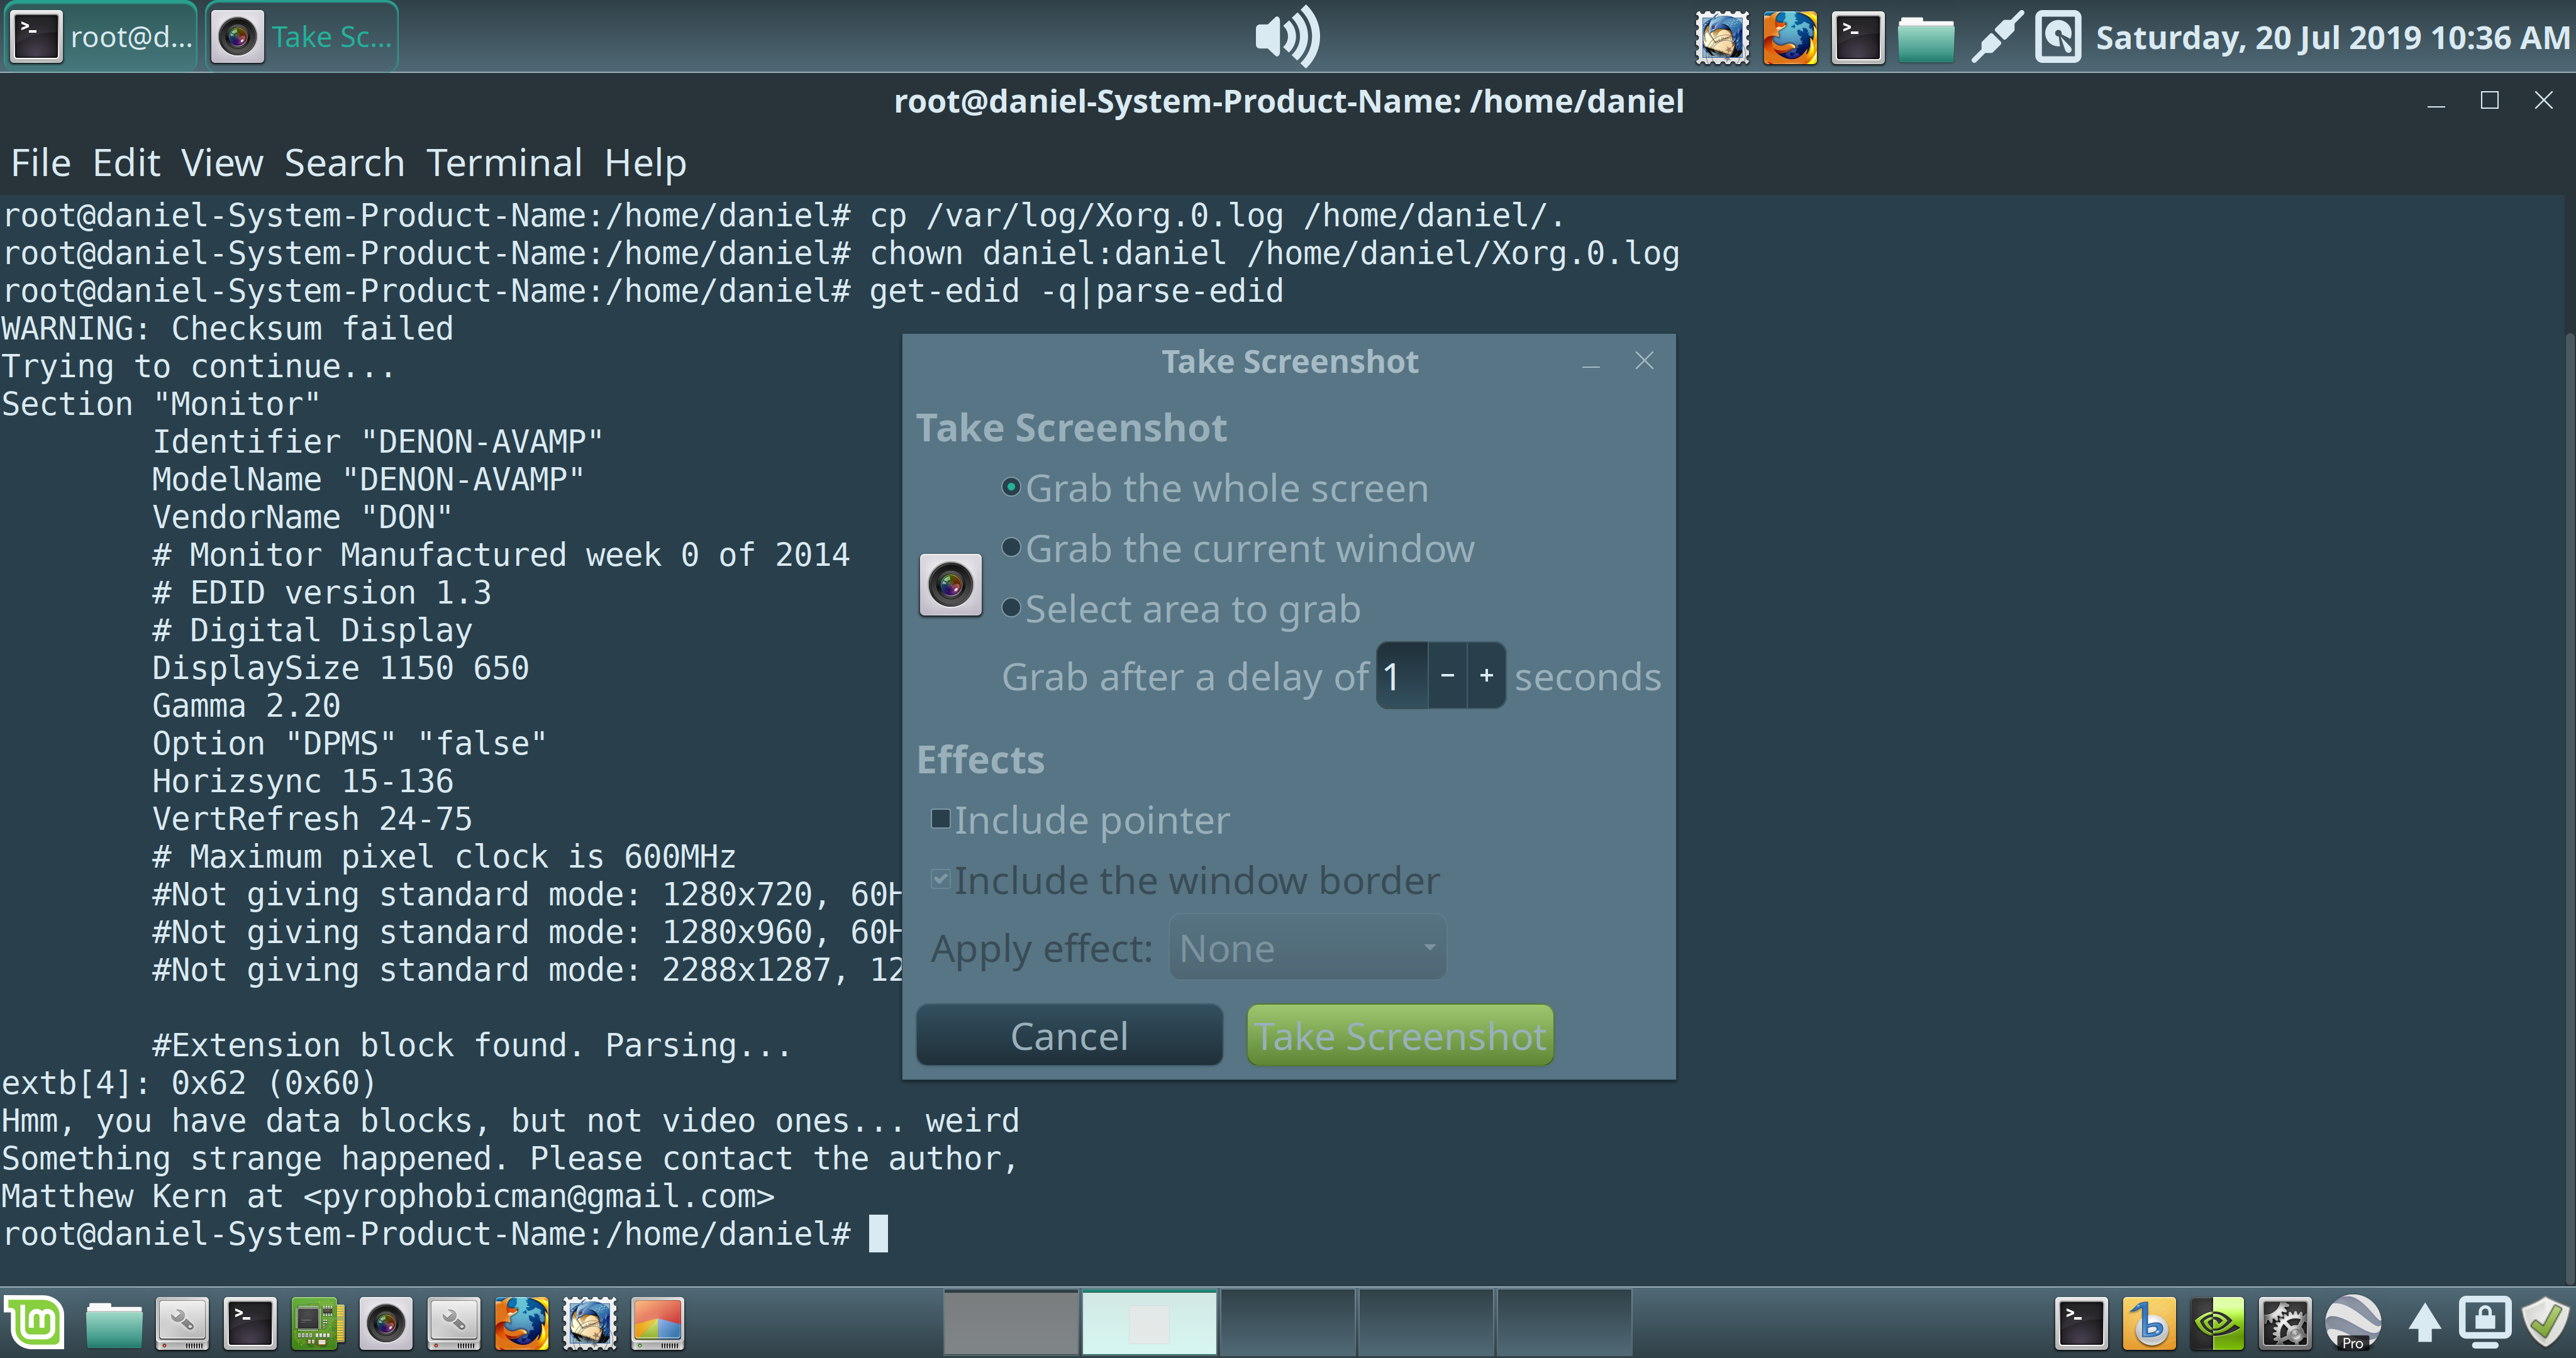Switch to the first gray workspace thumbnail

1011,1323
